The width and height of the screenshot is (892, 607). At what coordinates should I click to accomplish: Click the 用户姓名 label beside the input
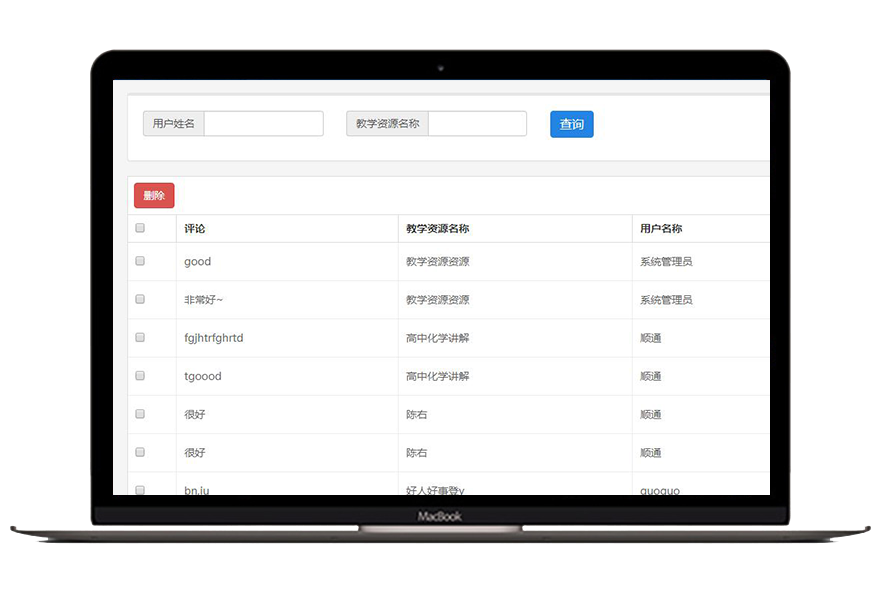pyautogui.click(x=174, y=124)
